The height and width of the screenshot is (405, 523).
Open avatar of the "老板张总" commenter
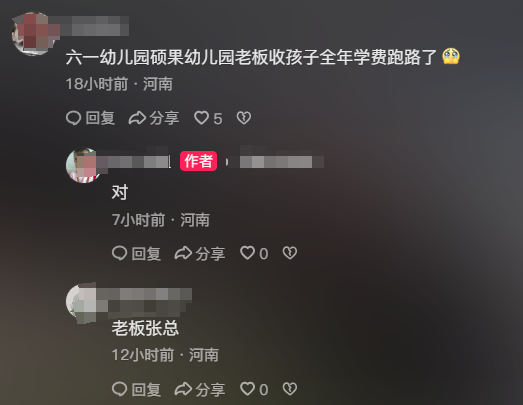(x=83, y=302)
